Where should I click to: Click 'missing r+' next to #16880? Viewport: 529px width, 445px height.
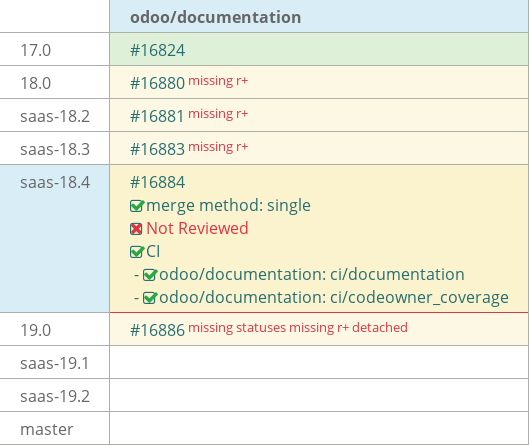(218, 81)
